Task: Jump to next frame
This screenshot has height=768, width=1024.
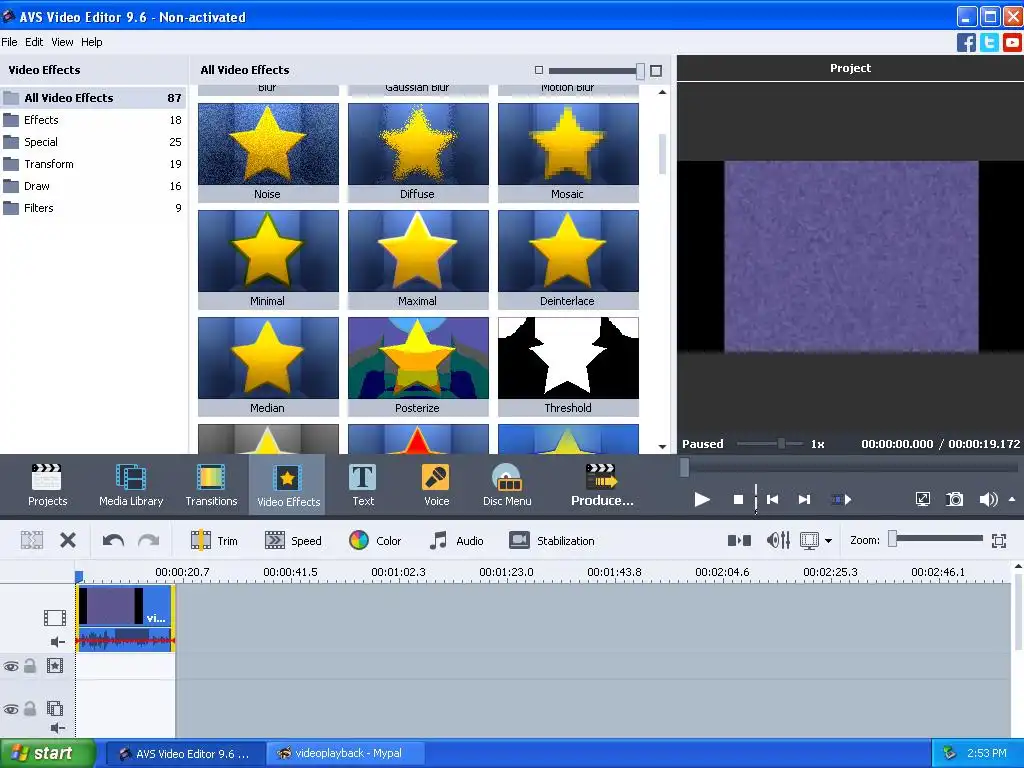Action: tap(804, 500)
